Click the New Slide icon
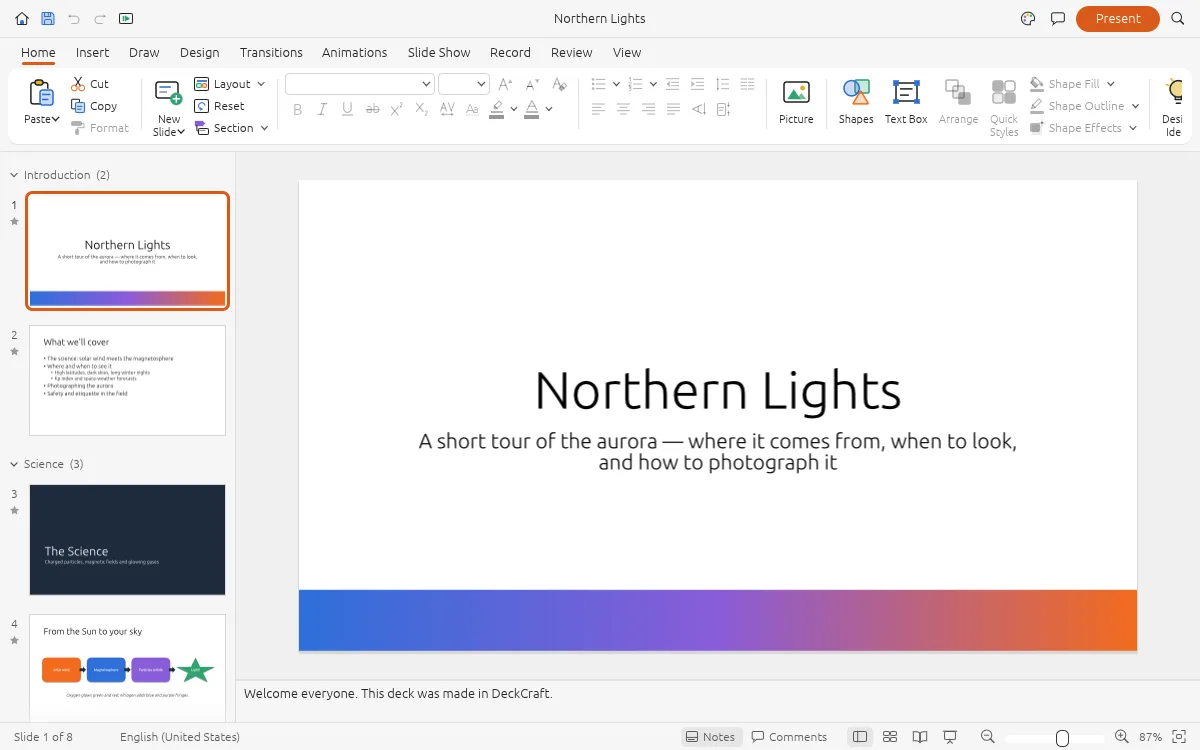 coord(168,94)
